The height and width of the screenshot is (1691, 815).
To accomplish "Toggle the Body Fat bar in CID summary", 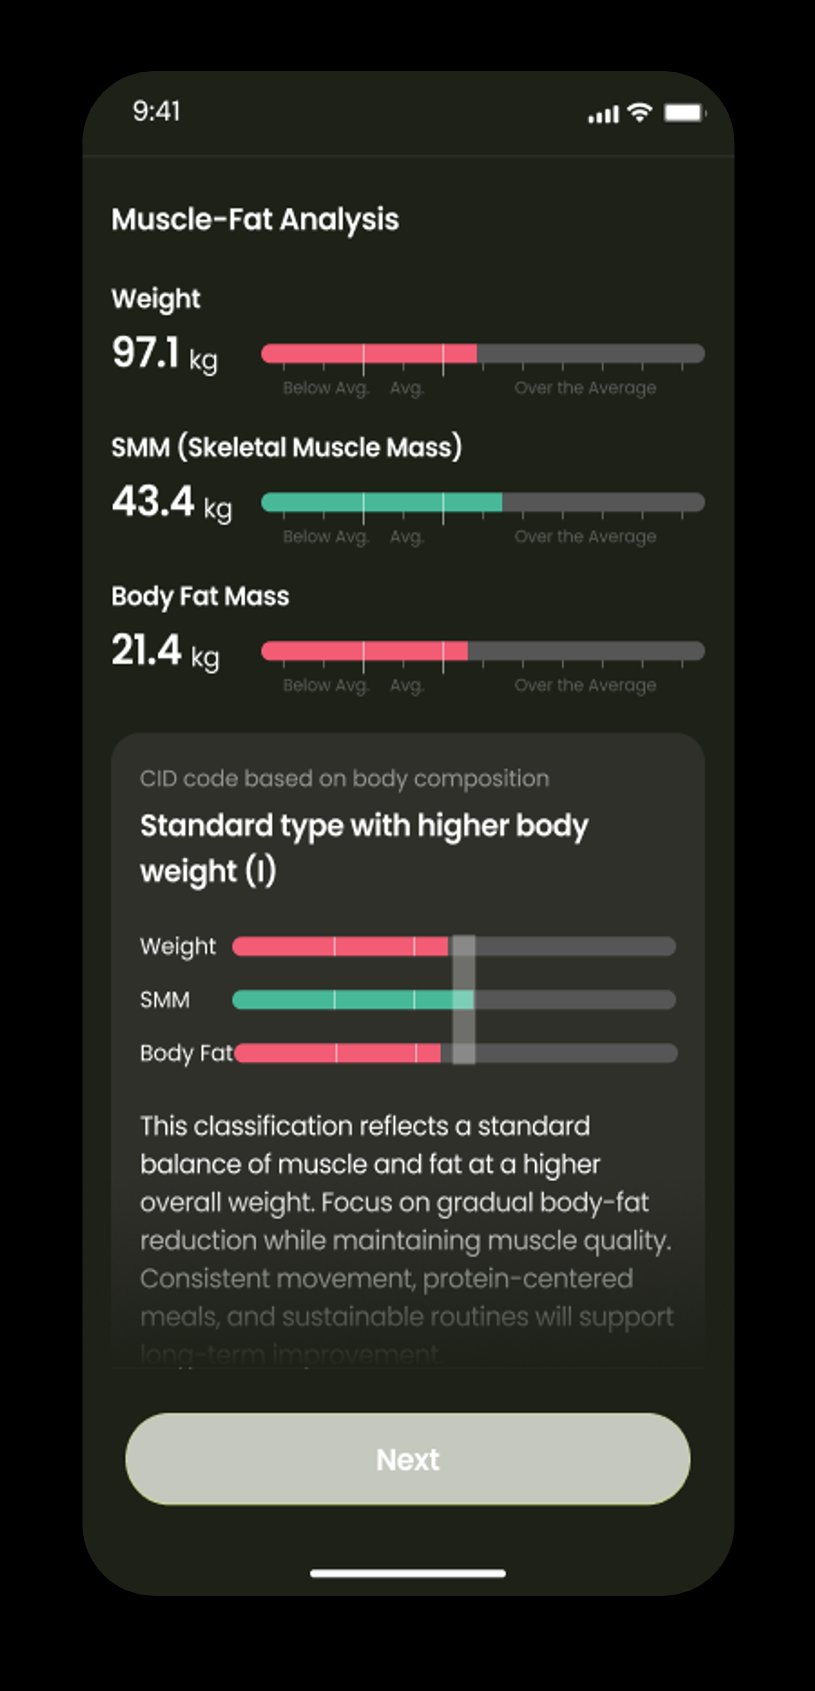I will 455,1052.
